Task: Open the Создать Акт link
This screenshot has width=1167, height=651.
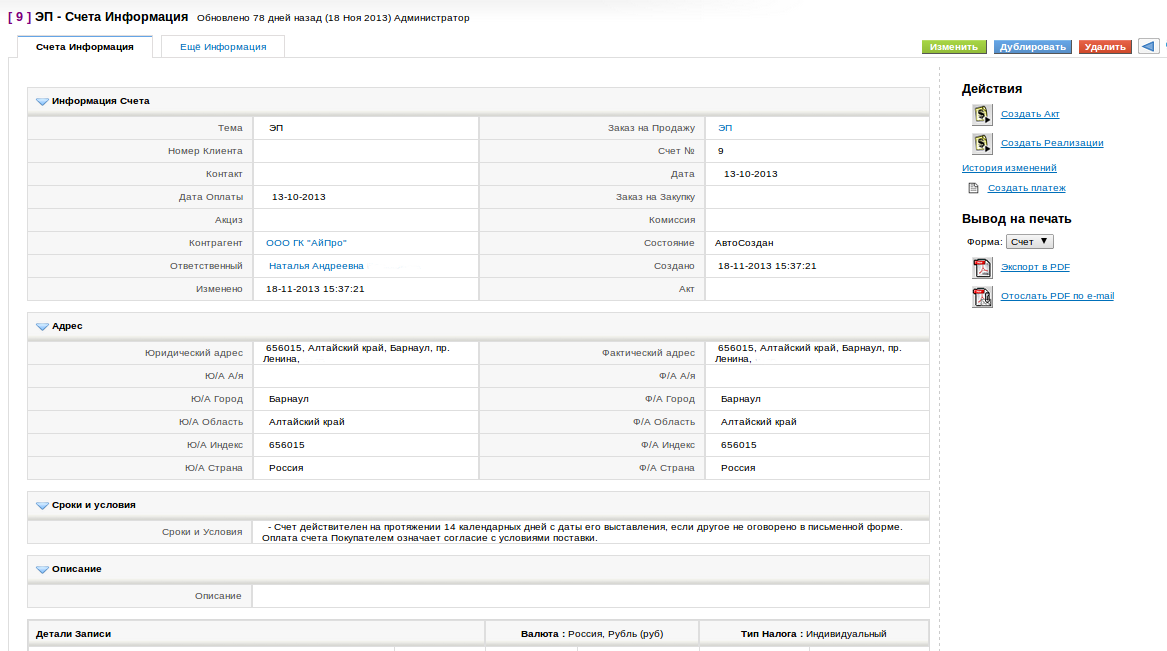Action: [1030, 114]
